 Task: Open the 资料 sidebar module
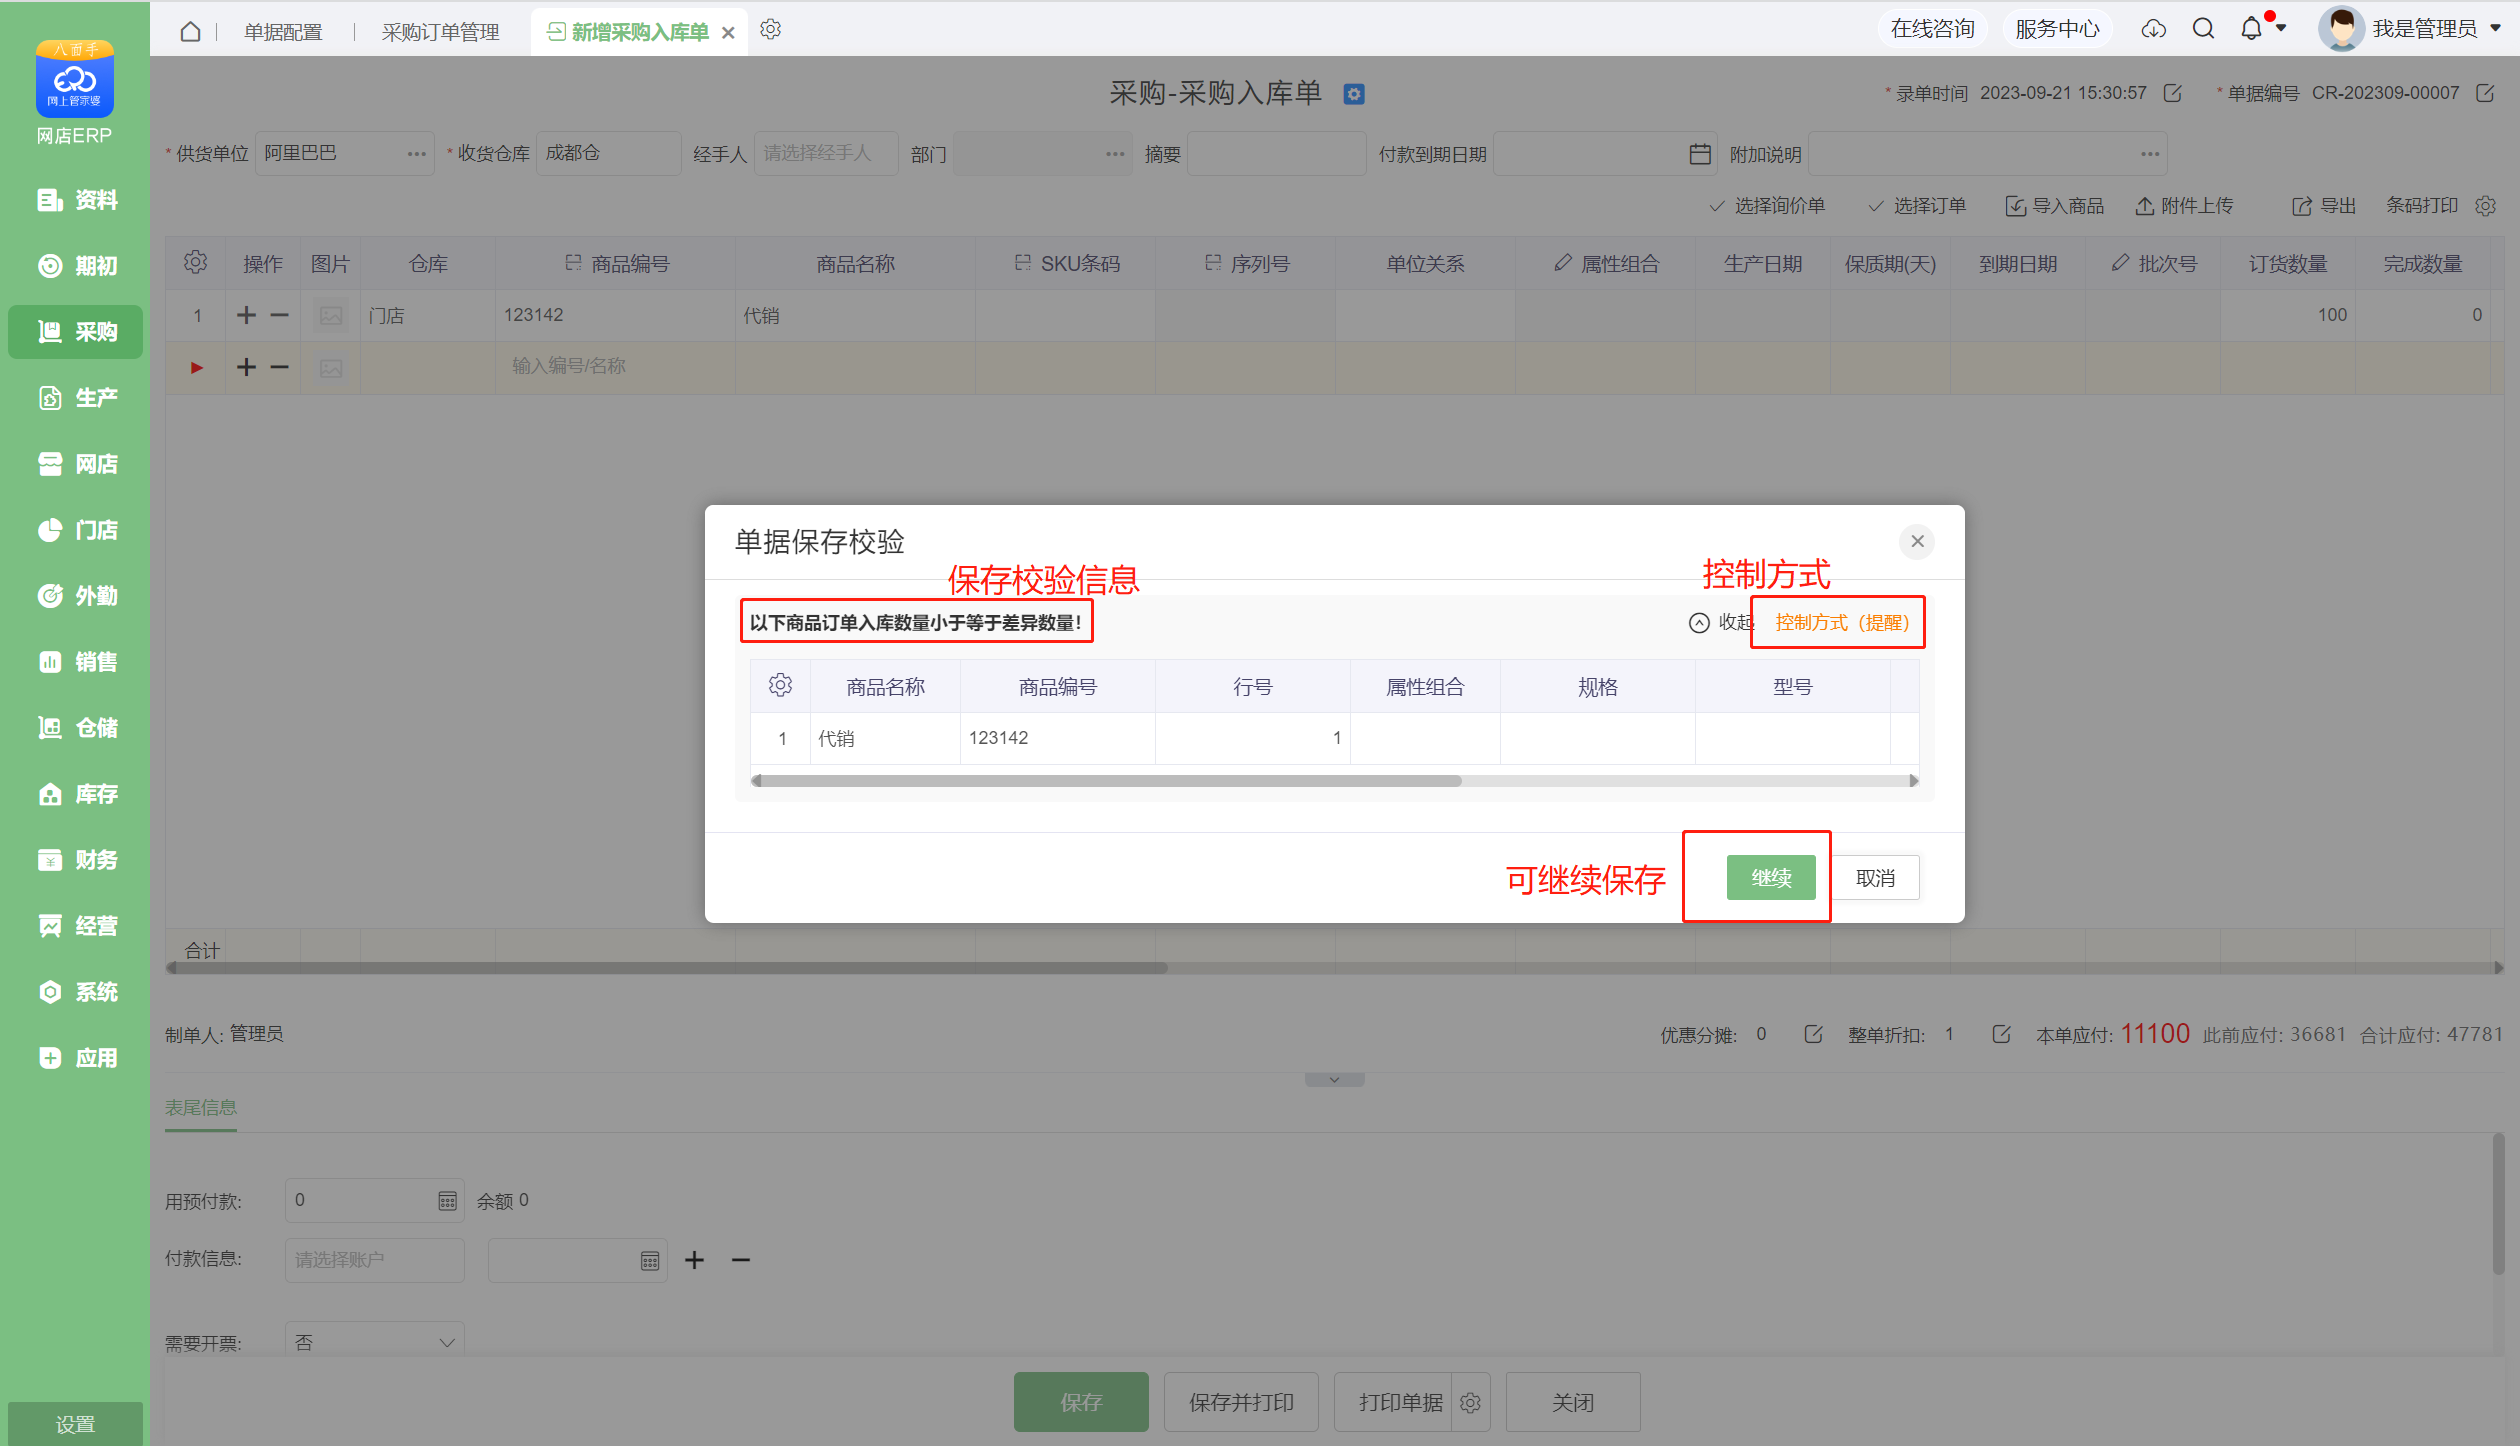click(76, 200)
